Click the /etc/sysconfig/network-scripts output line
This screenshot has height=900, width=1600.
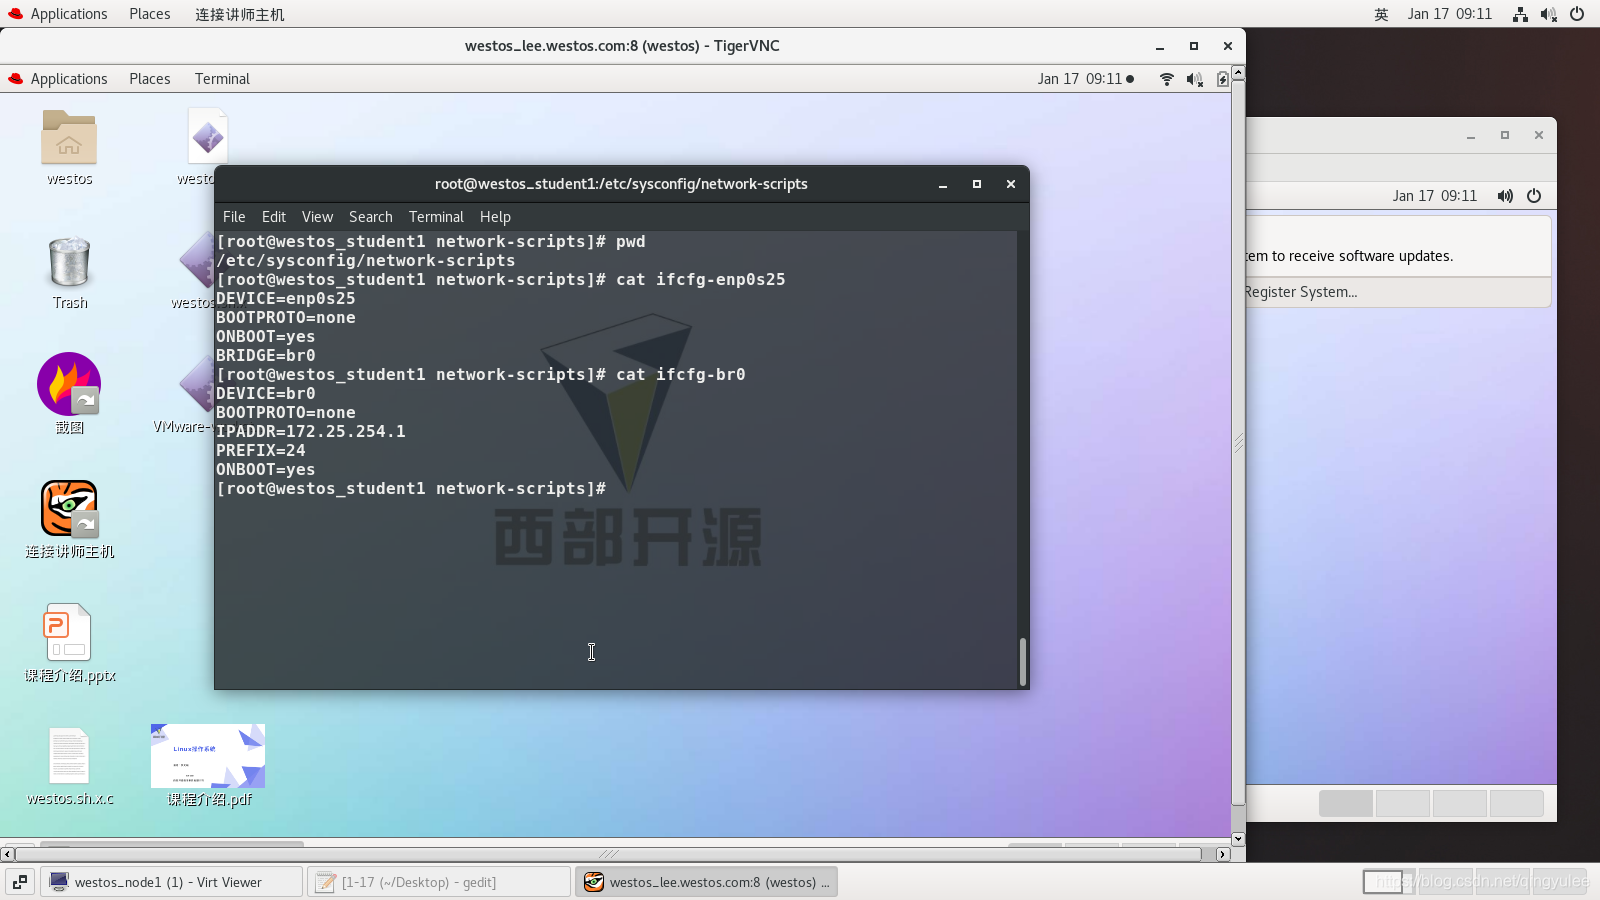pos(366,261)
